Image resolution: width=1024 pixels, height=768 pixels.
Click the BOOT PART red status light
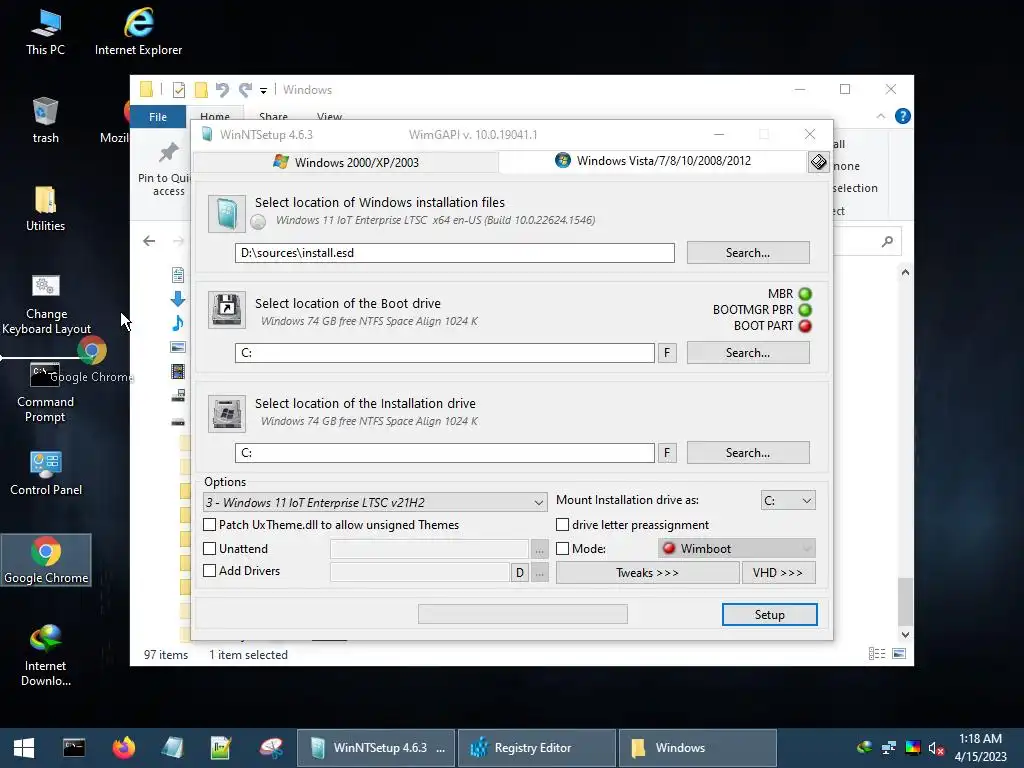click(805, 326)
